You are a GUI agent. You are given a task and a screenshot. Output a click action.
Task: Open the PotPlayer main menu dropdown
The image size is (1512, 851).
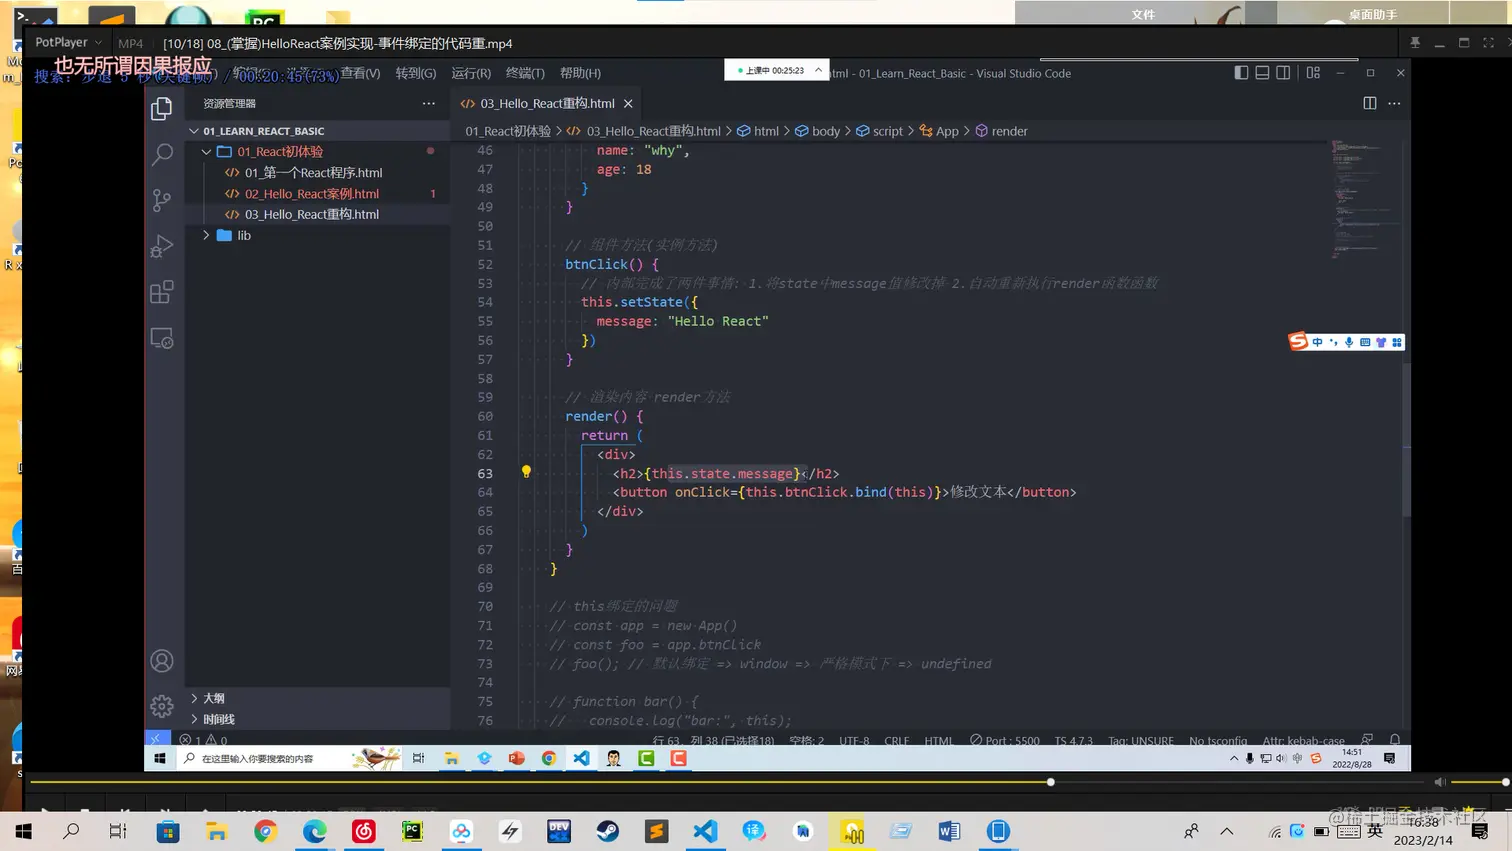point(68,42)
